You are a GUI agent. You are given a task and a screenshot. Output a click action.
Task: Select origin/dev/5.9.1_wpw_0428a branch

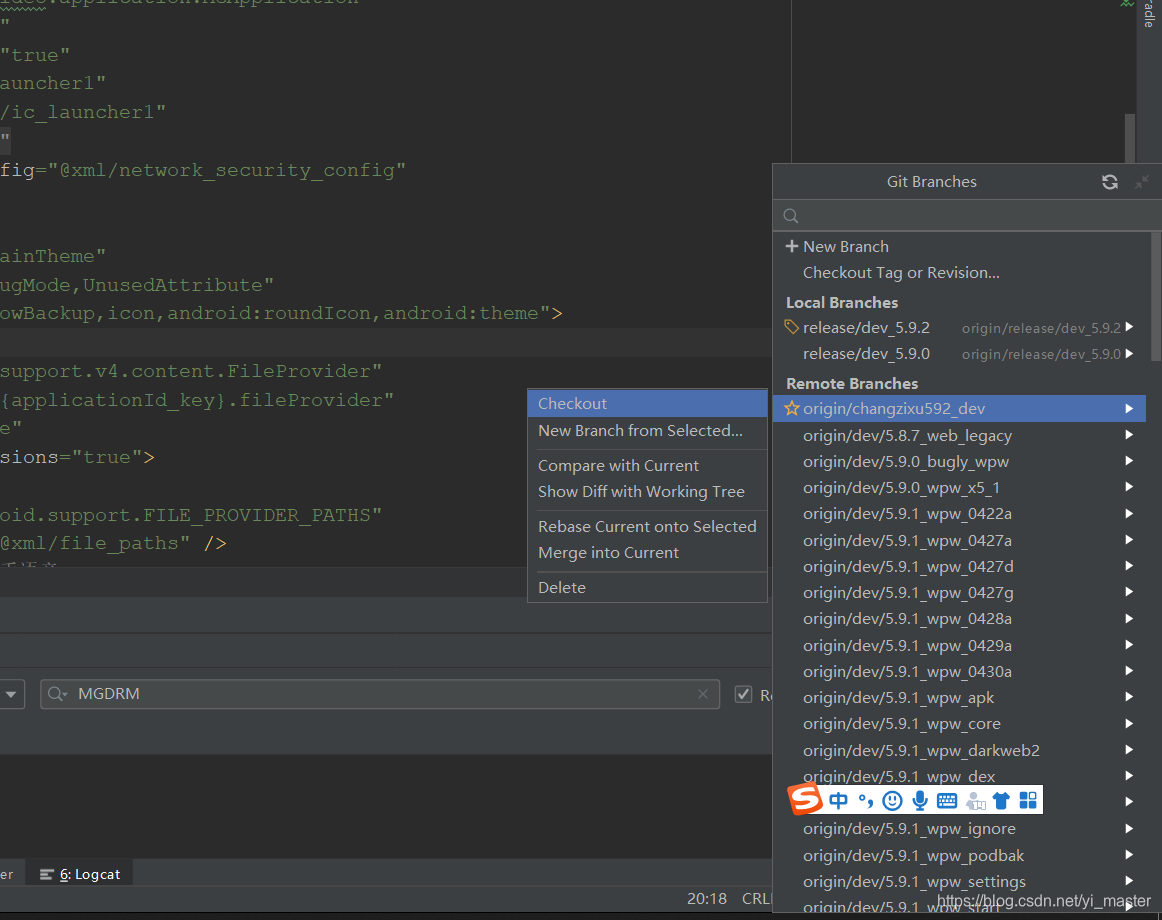(959, 618)
